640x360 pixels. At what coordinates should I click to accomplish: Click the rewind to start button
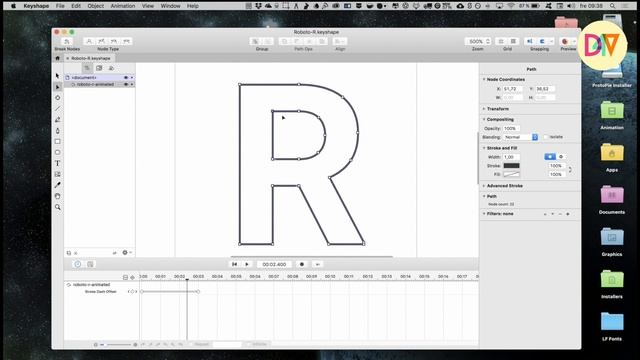click(x=234, y=264)
